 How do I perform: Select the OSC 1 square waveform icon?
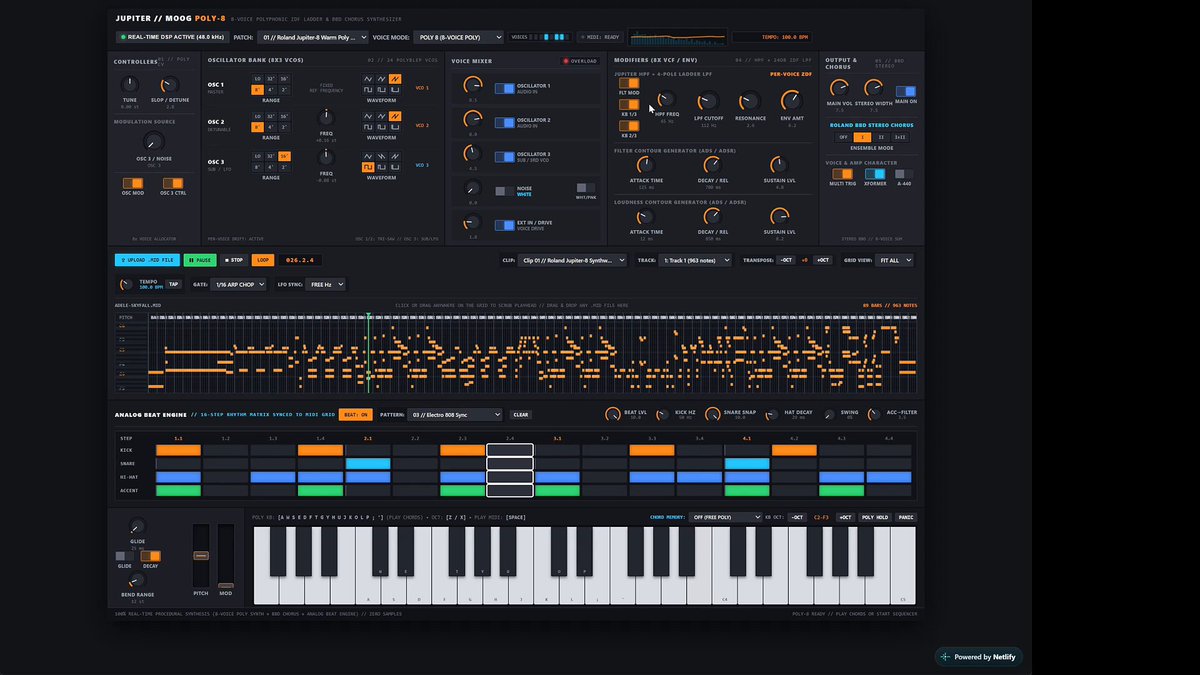pos(368,90)
